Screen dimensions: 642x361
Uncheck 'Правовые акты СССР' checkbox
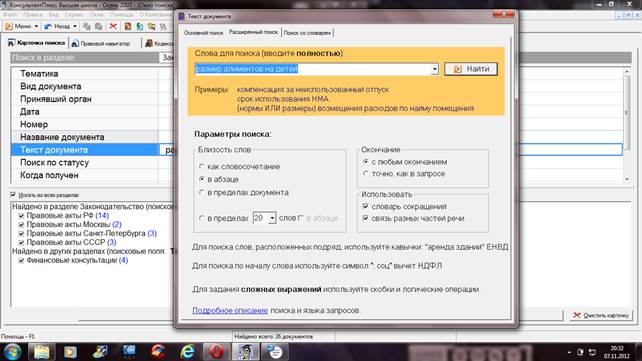[x=21, y=242]
